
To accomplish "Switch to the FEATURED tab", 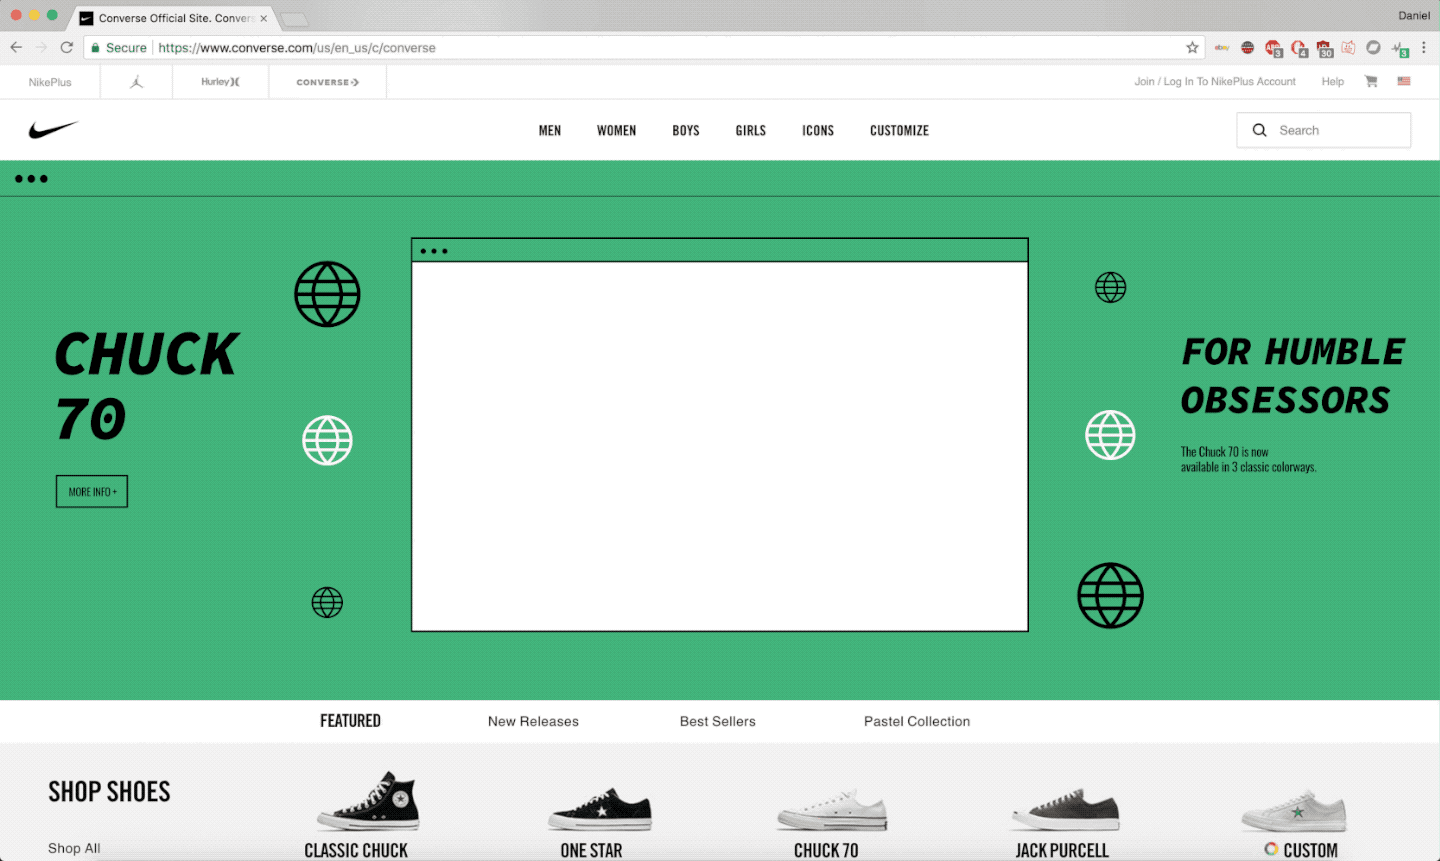I will point(350,721).
